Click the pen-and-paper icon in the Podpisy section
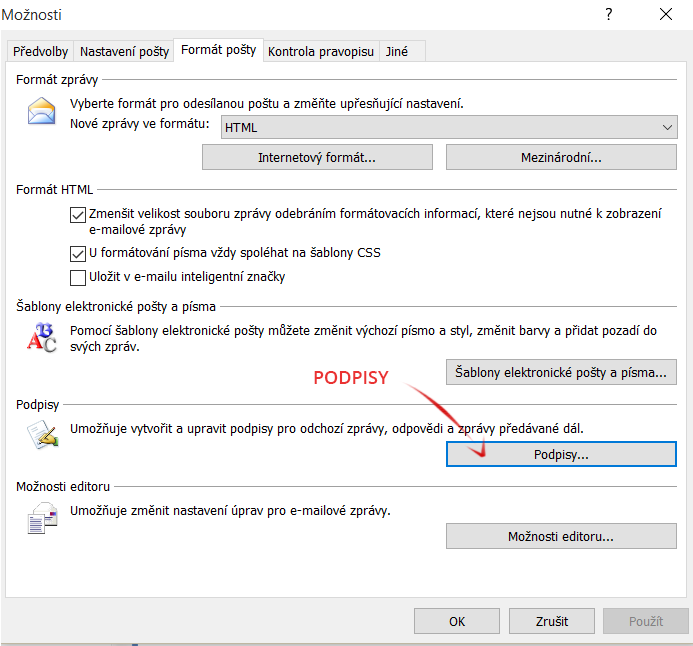 42,434
